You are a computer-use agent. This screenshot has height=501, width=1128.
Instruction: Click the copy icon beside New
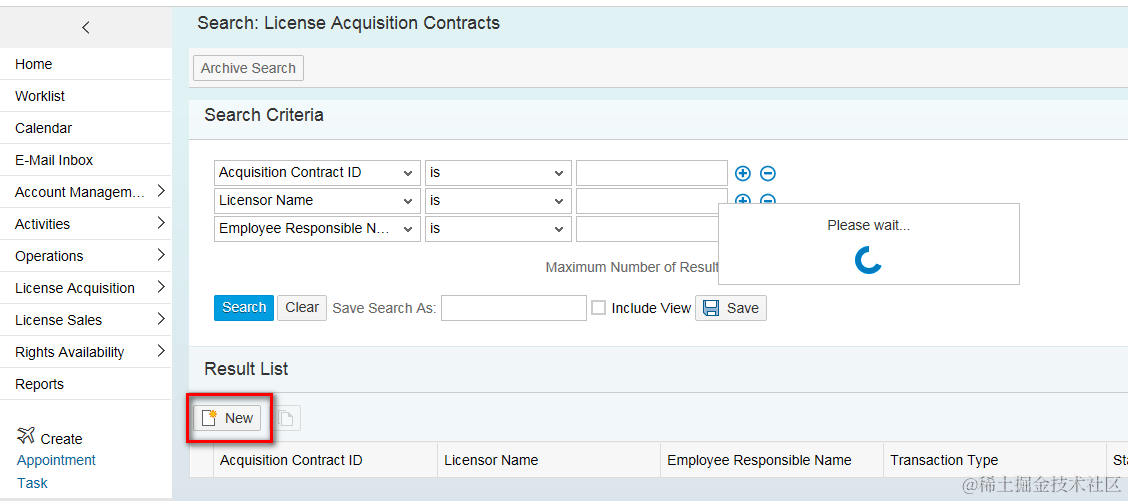[286, 418]
